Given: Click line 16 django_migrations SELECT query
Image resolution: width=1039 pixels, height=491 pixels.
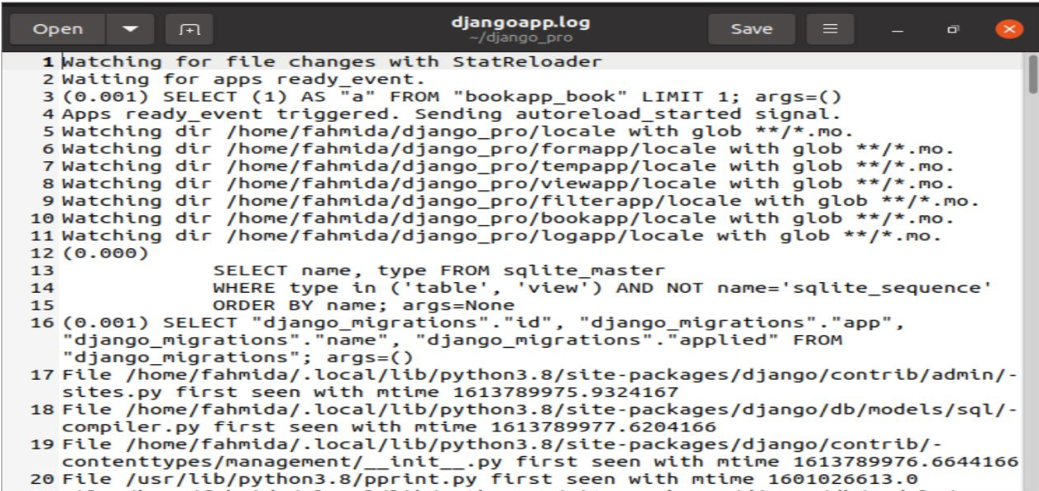Looking at the screenshot, I should 483,340.
